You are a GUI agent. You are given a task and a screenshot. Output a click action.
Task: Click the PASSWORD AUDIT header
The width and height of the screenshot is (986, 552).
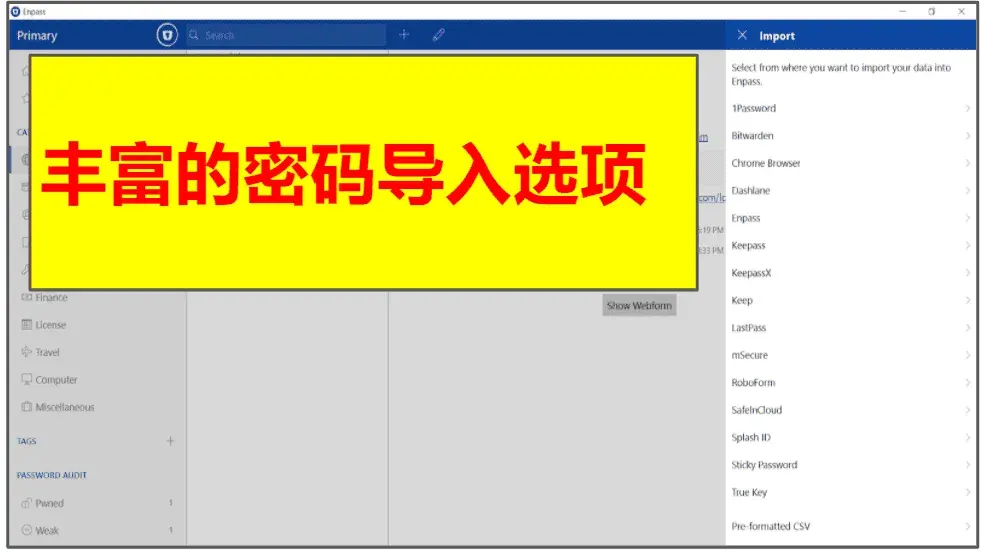pyautogui.click(x=52, y=475)
